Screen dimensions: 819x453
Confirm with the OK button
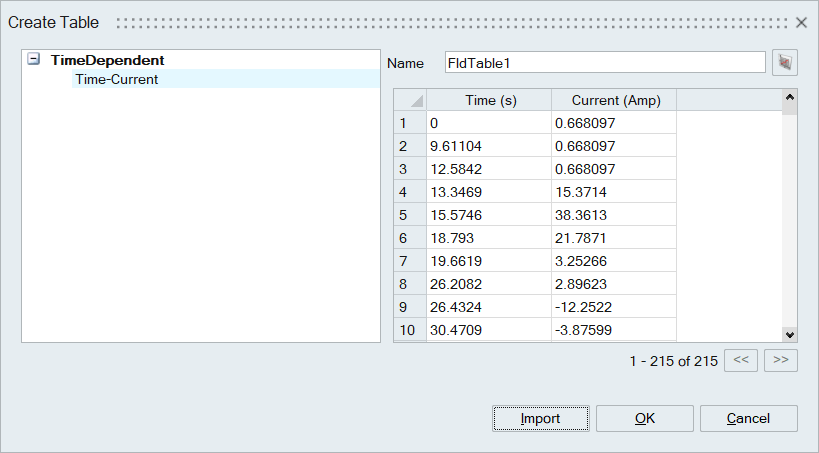tap(645, 418)
